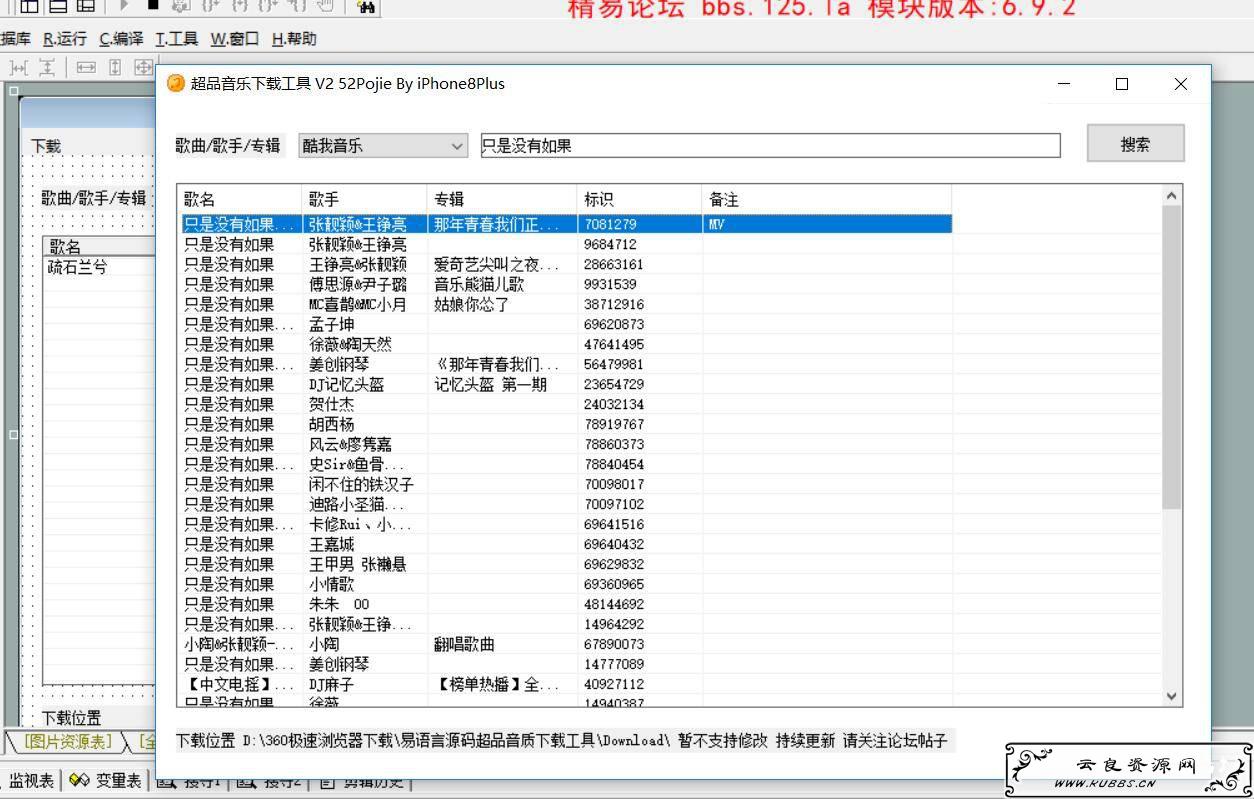
Task: Click the 歌手 column header
Action: [x=364, y=200]
